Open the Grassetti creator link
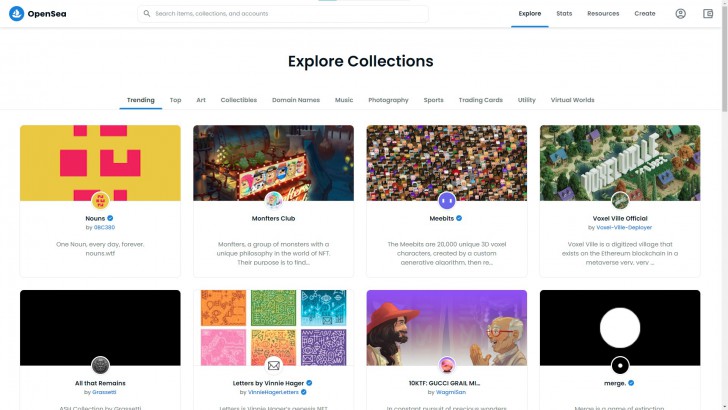The height and width of the screenshot is (410, 728). point(104,392)
